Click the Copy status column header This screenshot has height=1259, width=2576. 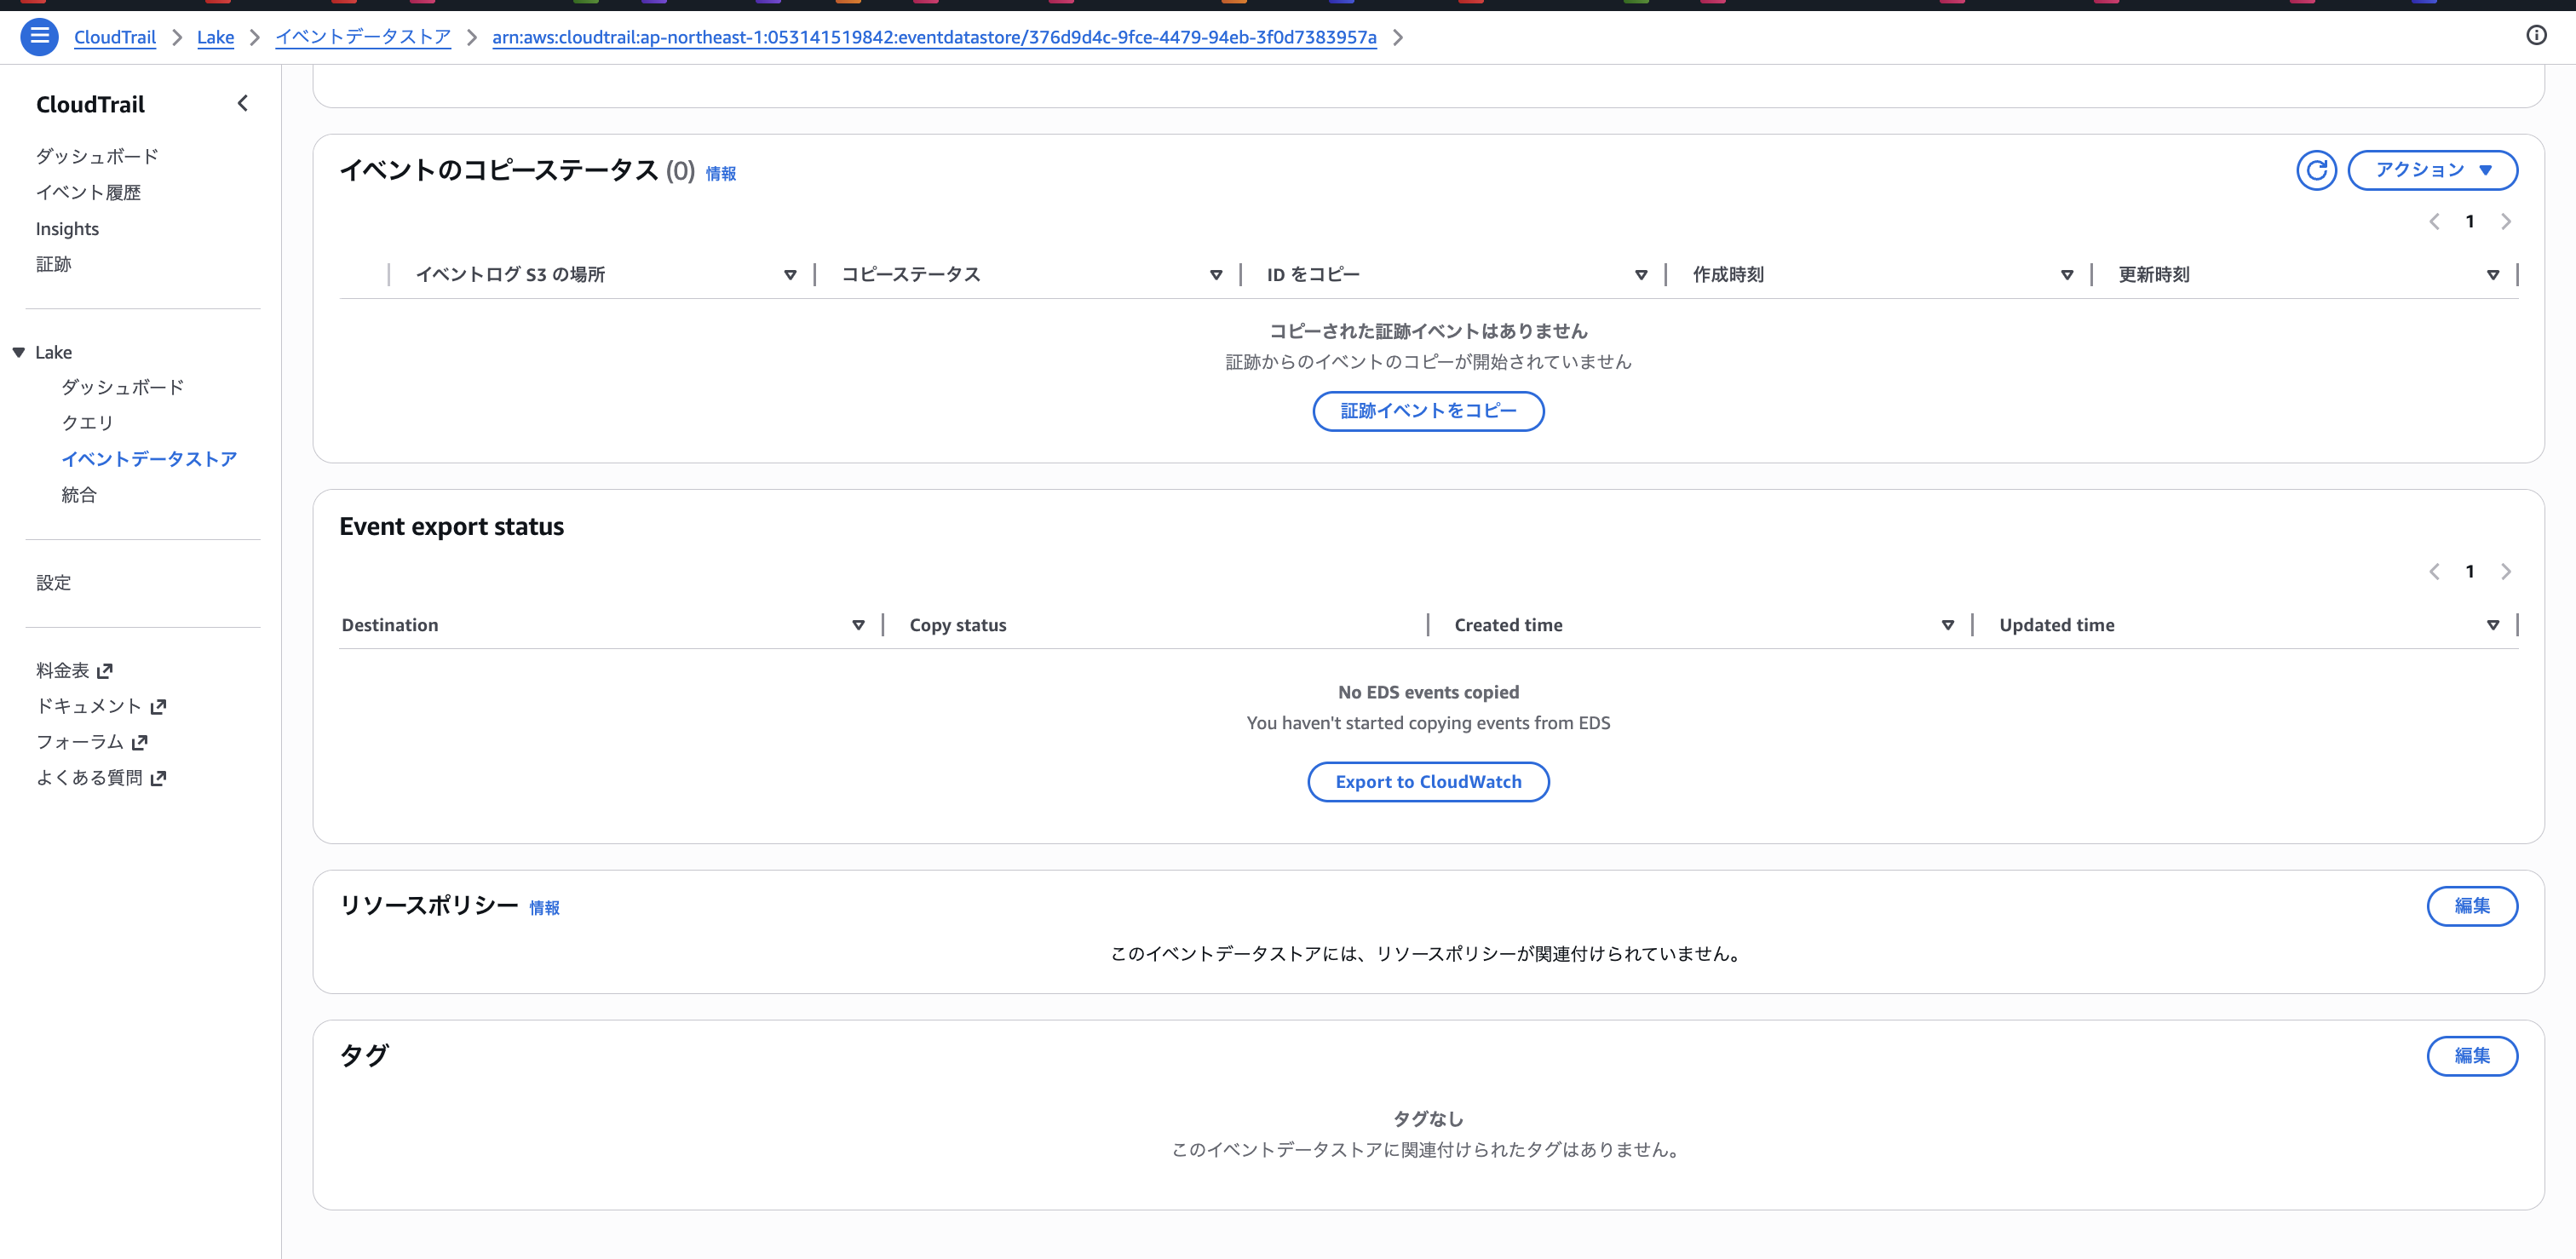[x=958, y=625]
